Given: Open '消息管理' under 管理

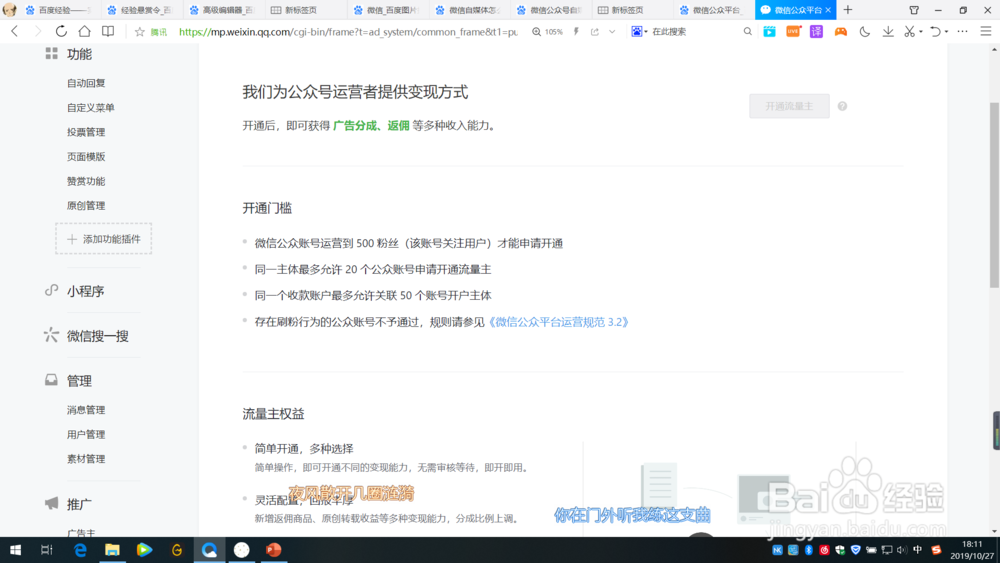Looking at the screenshot, I should [x=86, y=410].
